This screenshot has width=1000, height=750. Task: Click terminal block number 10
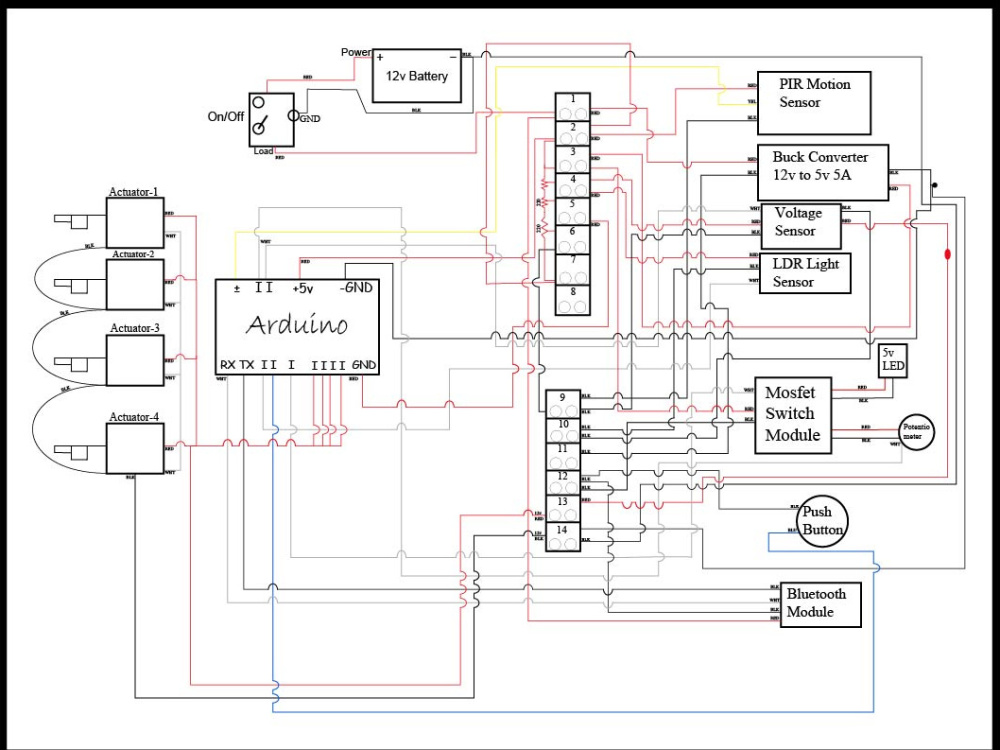click(563, 430)
